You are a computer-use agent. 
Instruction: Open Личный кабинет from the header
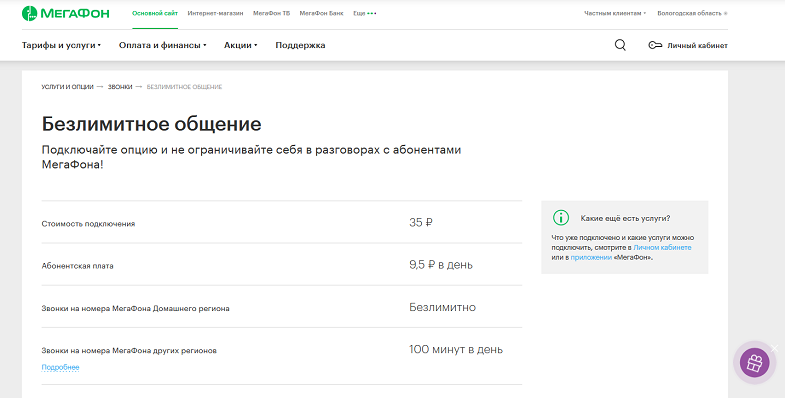[697, 46]
